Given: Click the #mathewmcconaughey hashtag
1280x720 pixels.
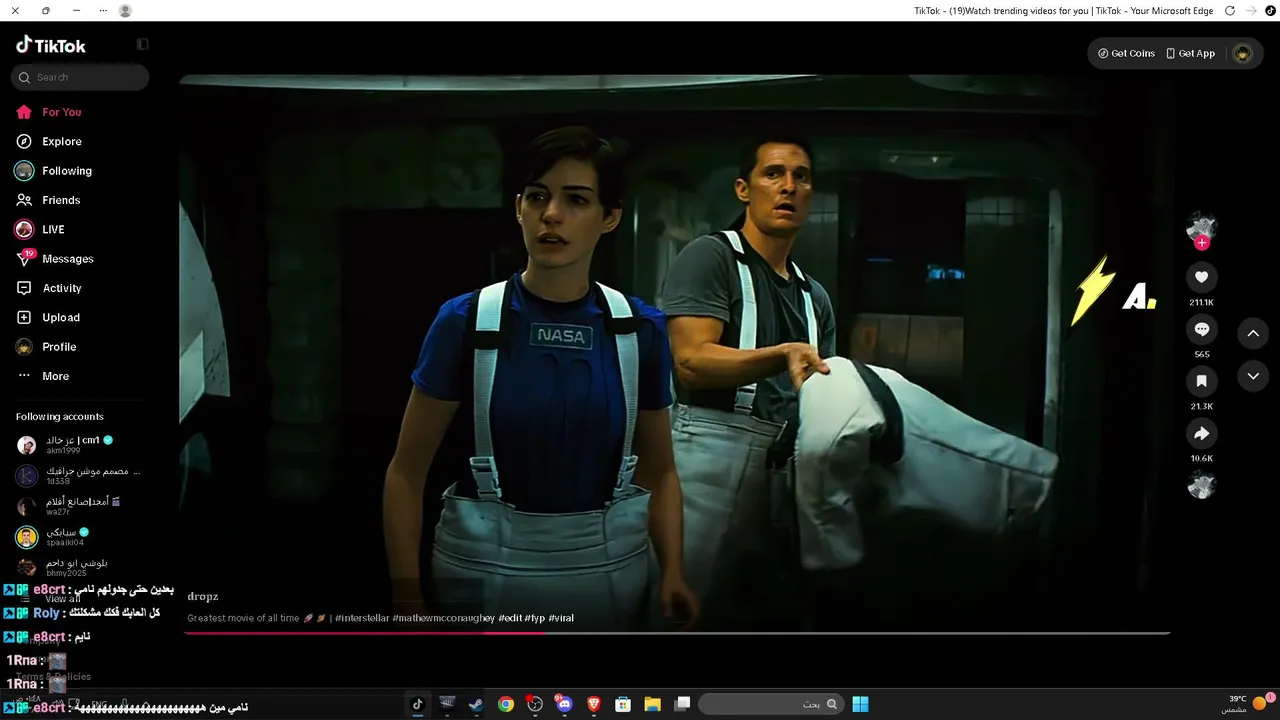Looking at the screenshot, I should coord(444,618).
